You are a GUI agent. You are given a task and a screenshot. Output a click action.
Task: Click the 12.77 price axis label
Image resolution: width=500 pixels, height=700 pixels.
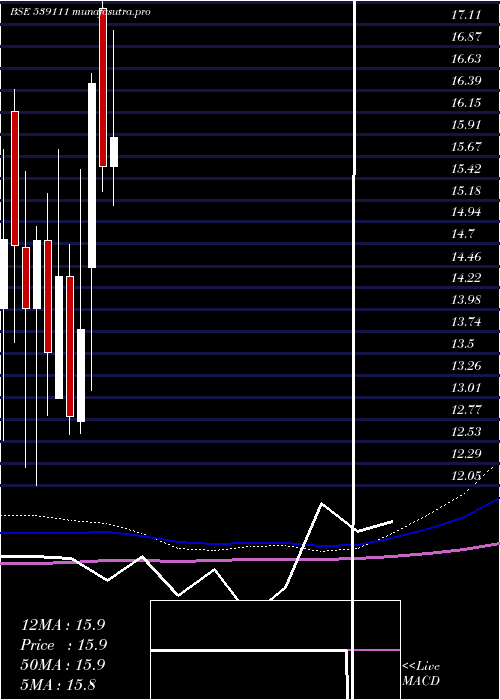click(466, 410)
